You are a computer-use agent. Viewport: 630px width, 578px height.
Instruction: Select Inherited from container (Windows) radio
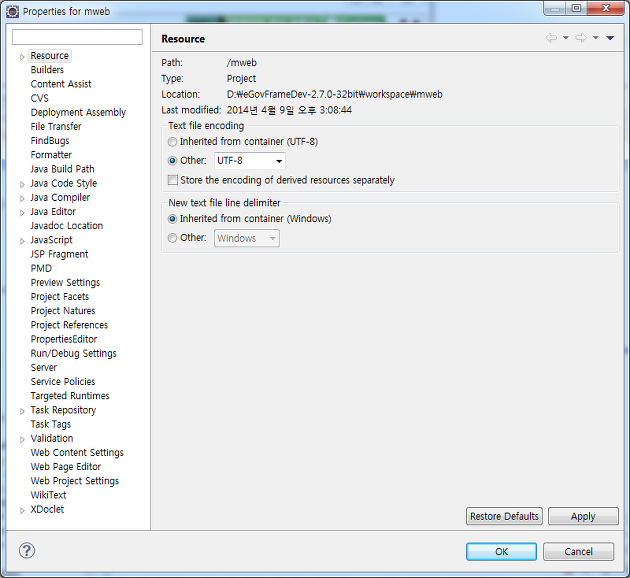[172, 219]
